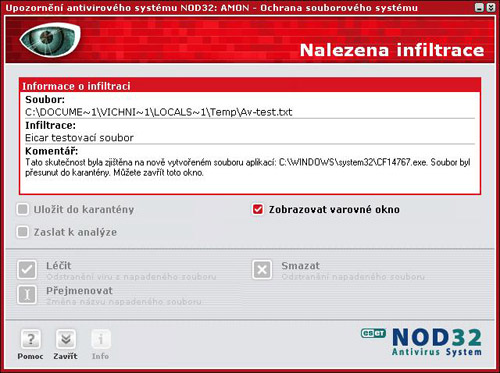The width and height of the screenshot is (500, 373).
Task: Click the Přejmenovat action label
Action: [x=79, y=291]
